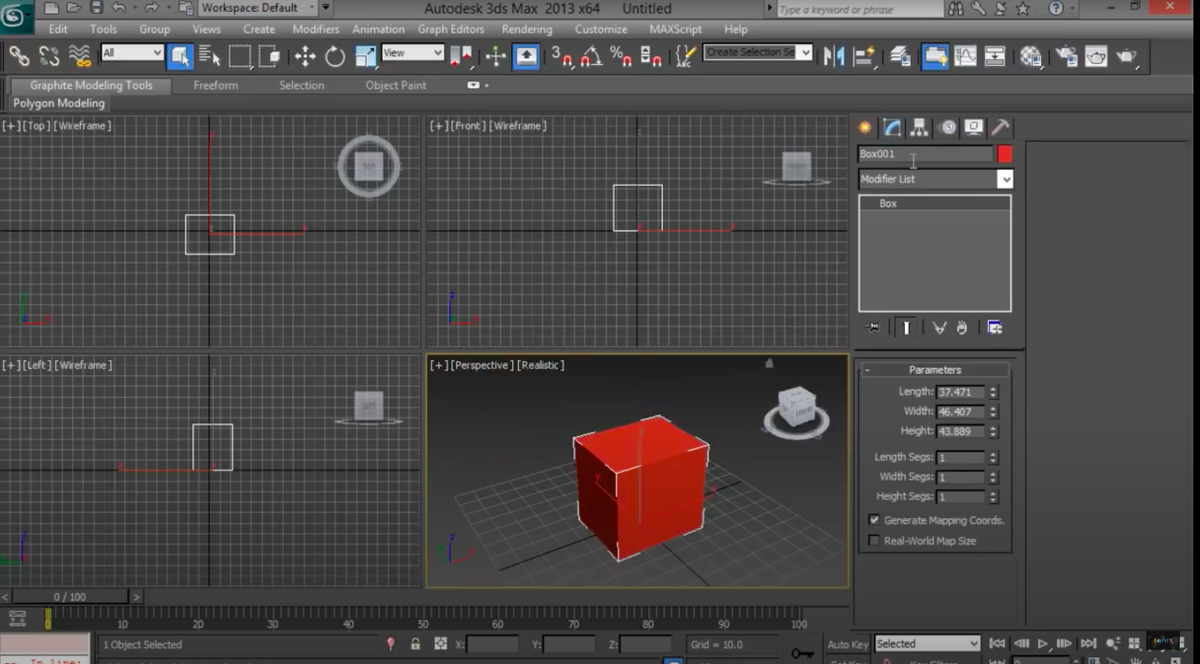The width and height of the screenshot is (1200, 664).
Task: Click the Select and Link tool
Action: 19,56
